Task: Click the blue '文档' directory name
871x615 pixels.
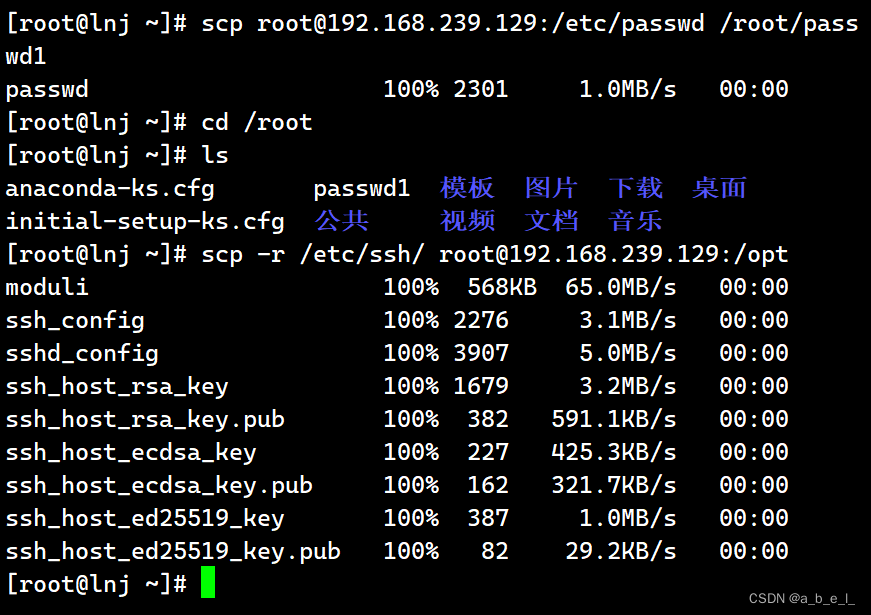Action: [x=551, y=221]
